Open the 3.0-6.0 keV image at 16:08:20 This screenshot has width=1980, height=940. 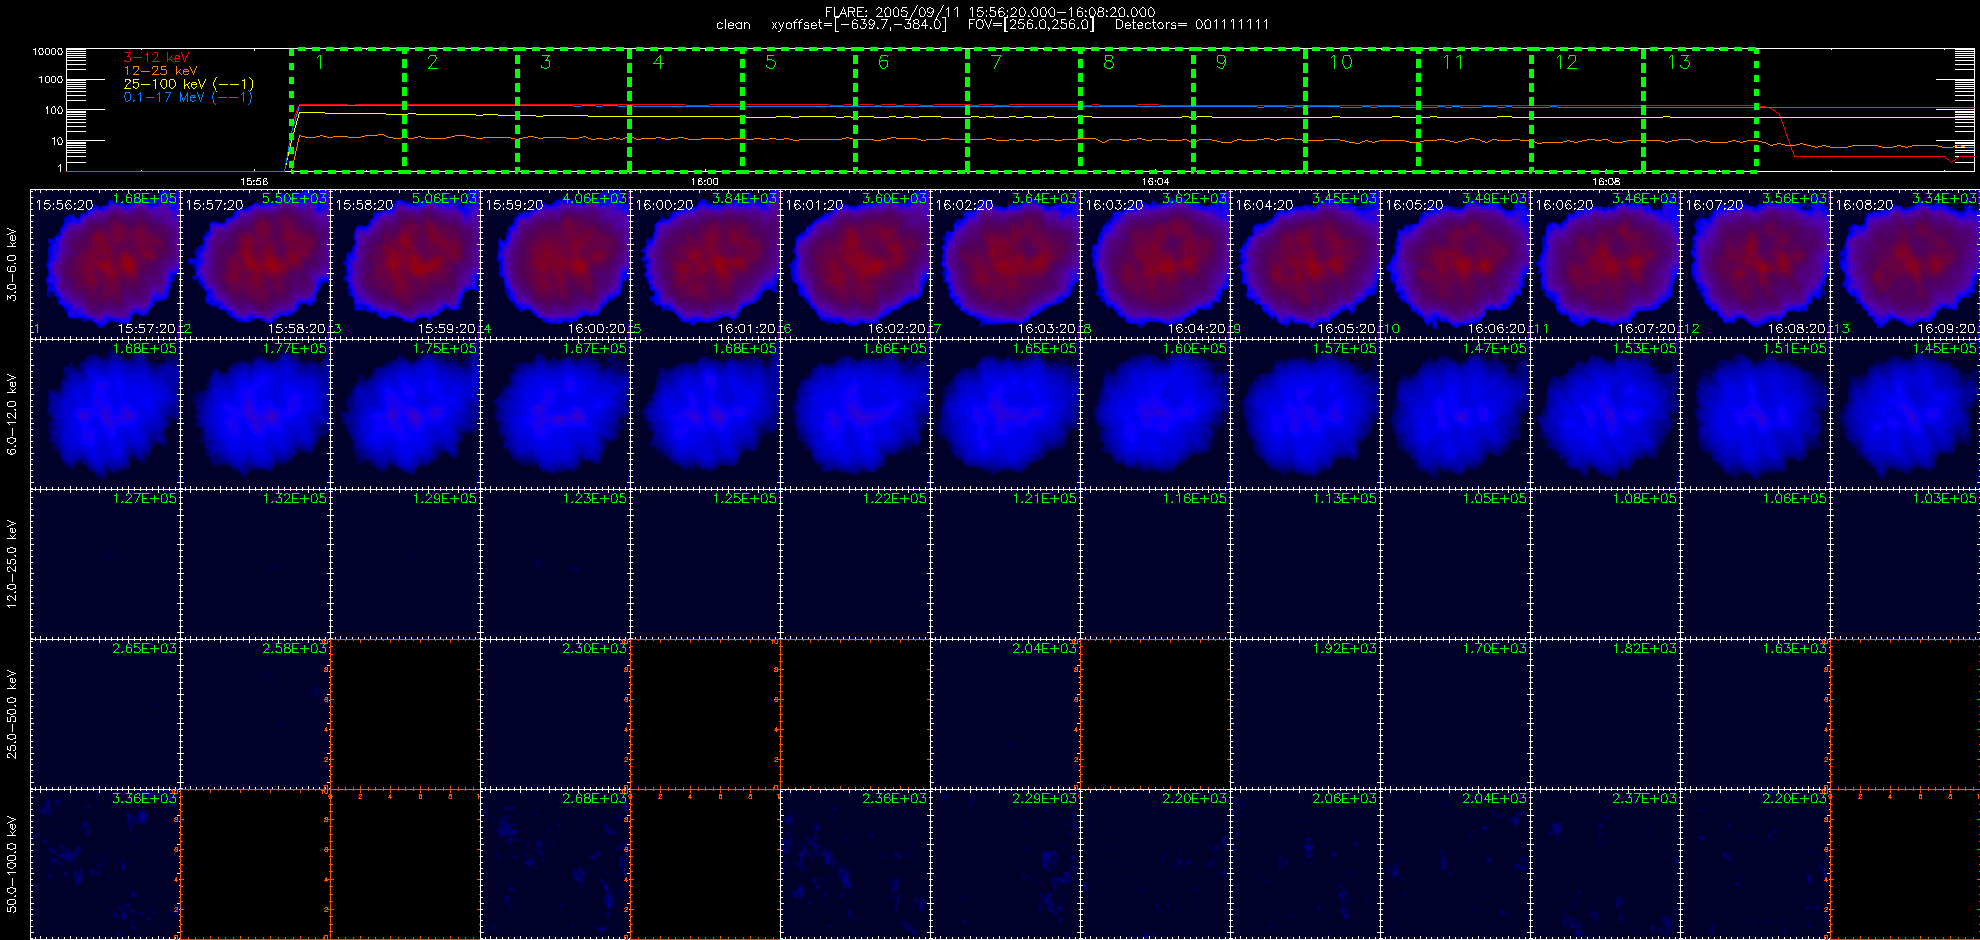(1906, 264)
